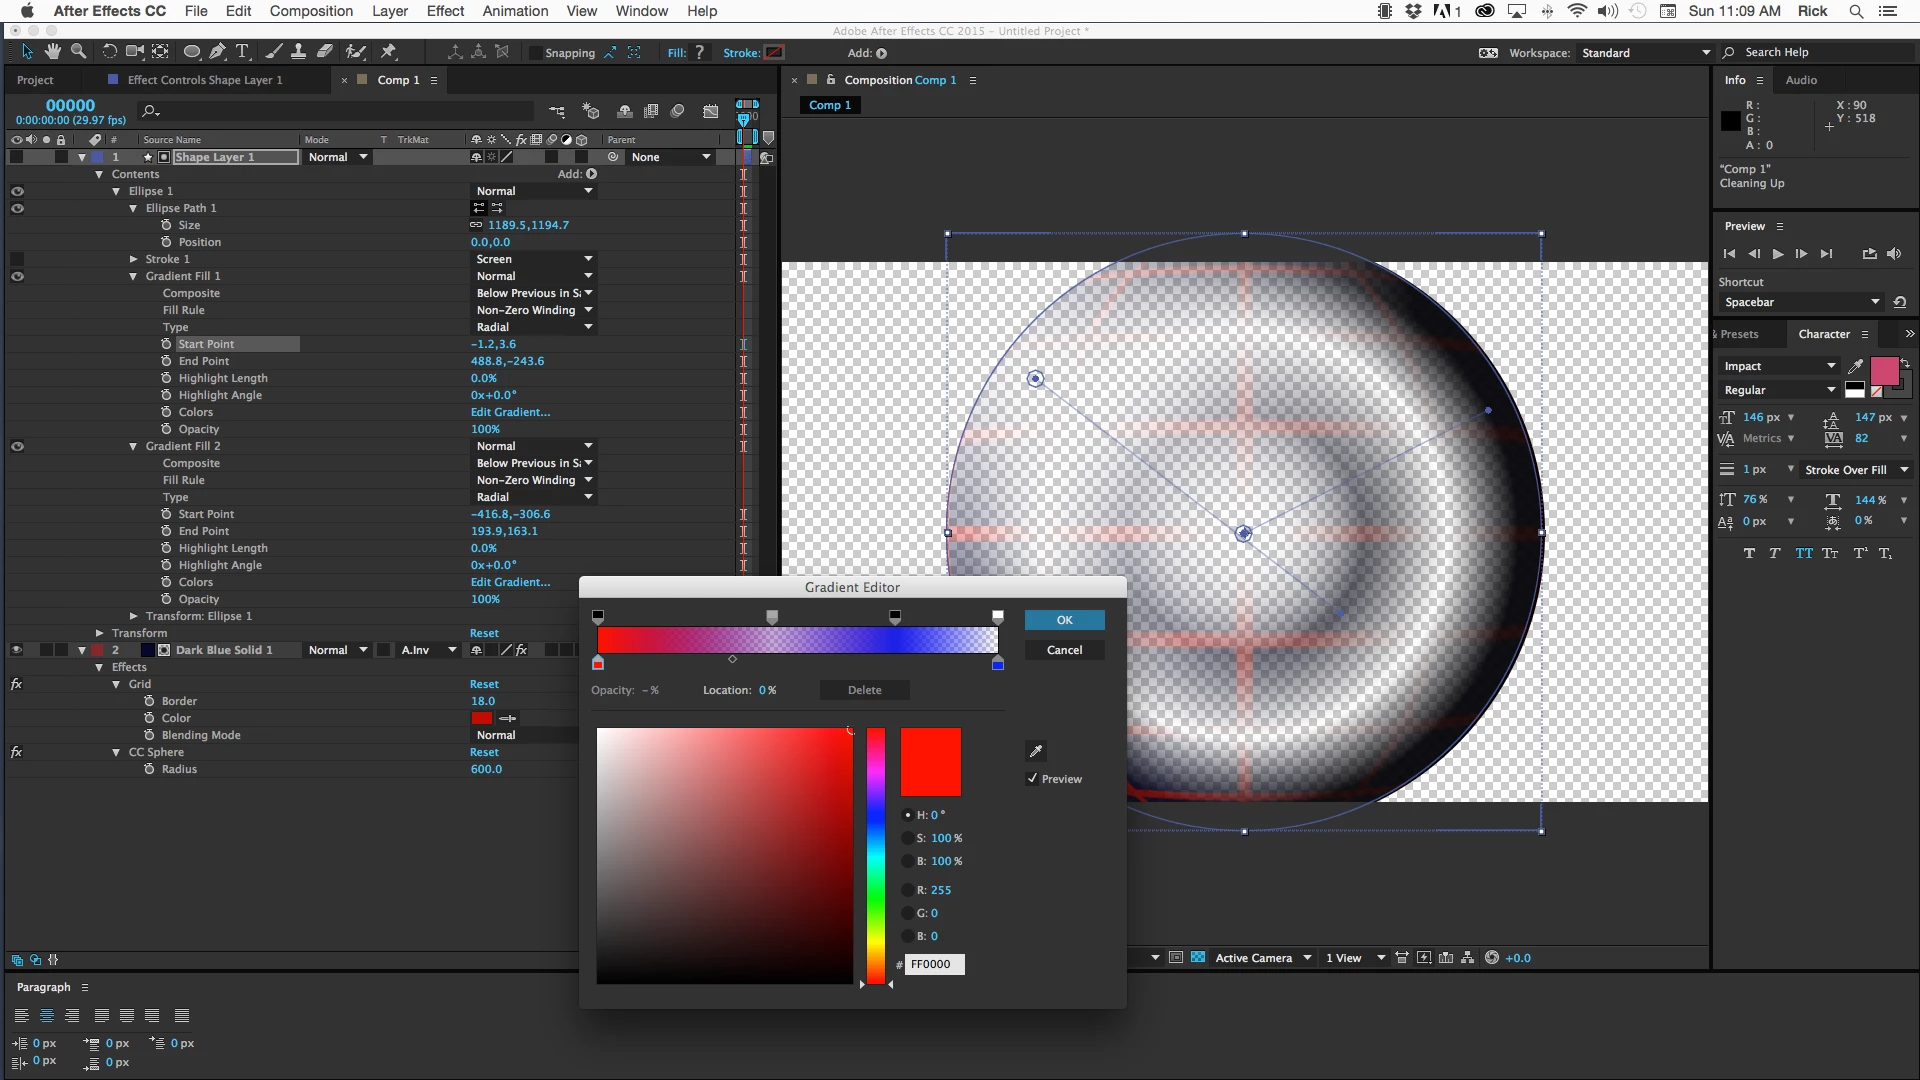Image resolution: width=1920 pixels, height=1080 pixels.
Task: Toggle the Preview checkbox in Gradient Editor
Action: (x=1032, y=778)
